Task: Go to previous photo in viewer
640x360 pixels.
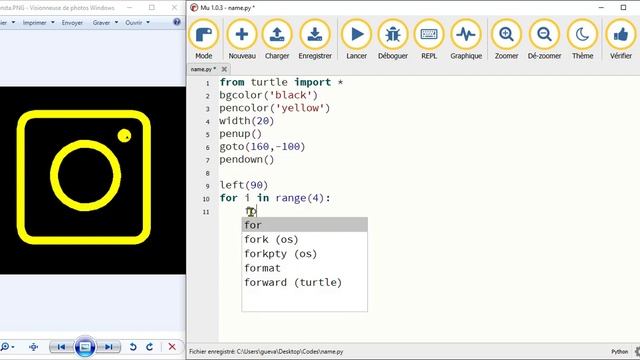Action: tap(61, 347)
